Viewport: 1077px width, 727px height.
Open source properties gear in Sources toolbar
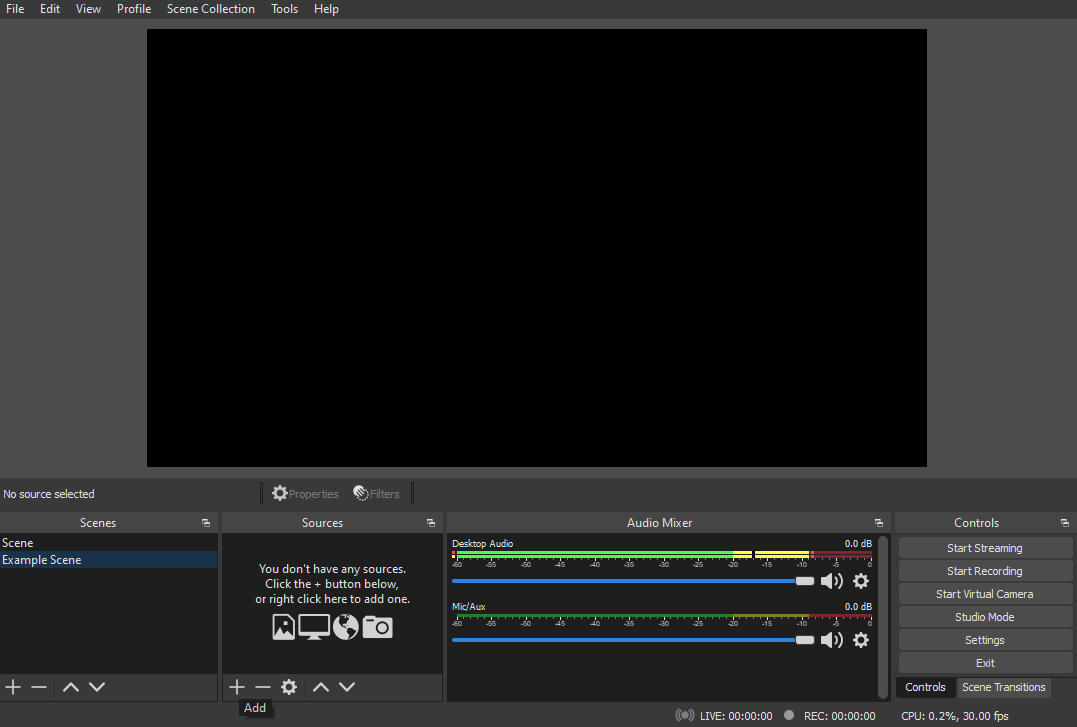coord(289,686)
